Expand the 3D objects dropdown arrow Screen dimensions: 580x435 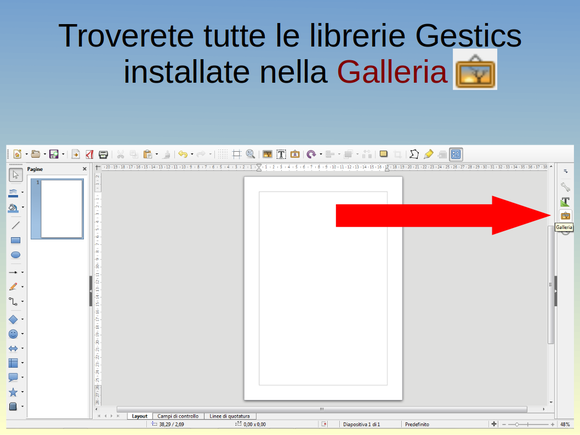23,406
